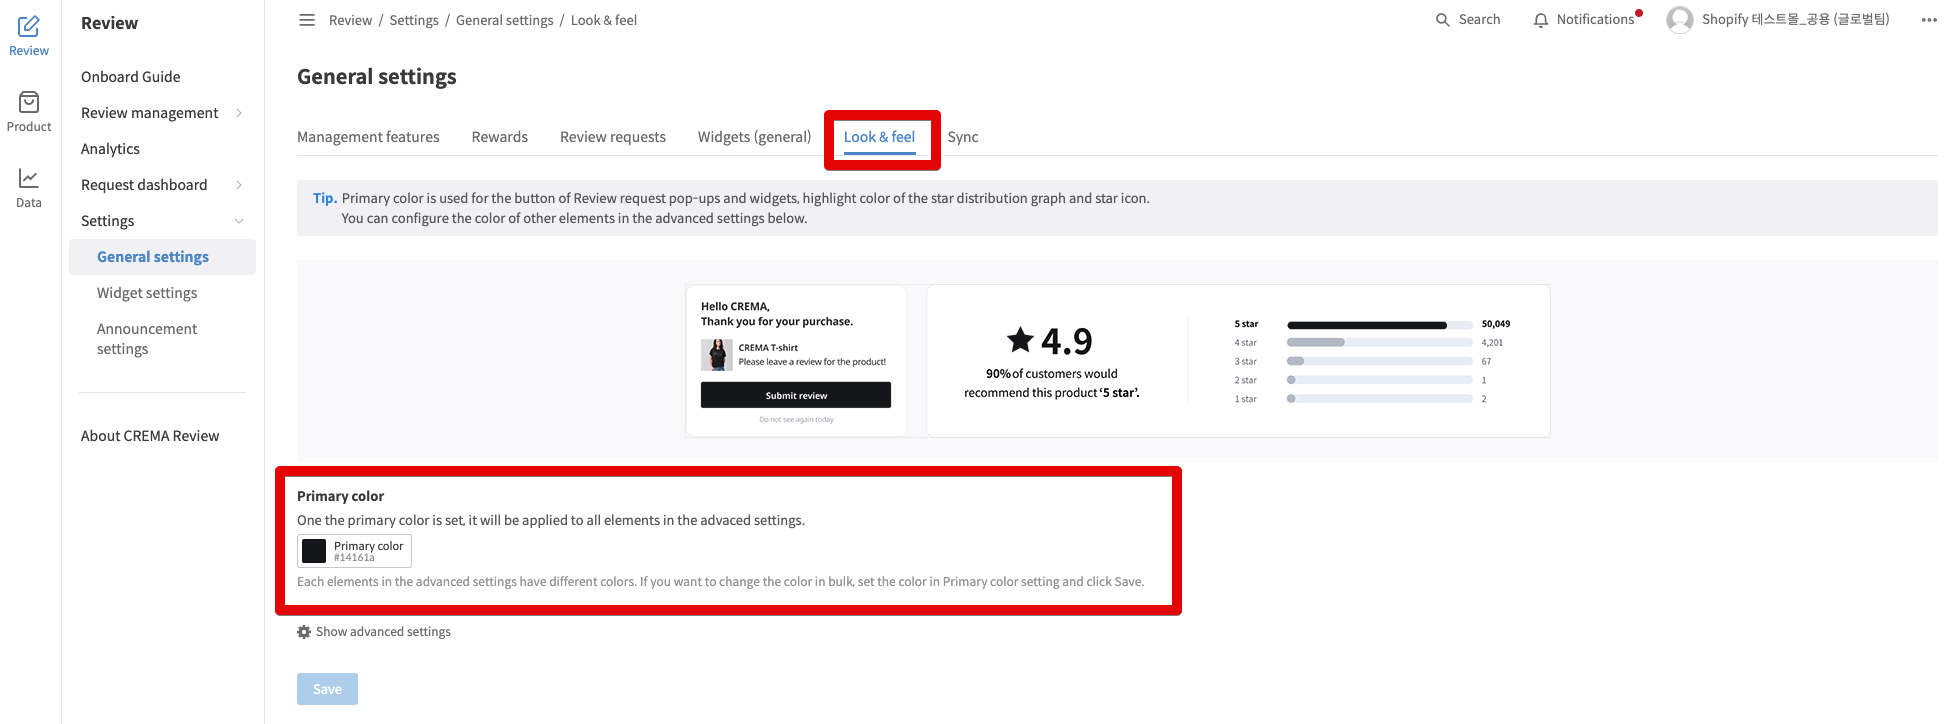Image resolution: width=1954 pixels, height=724 pixels.
Task: Collapse the Settings section chevron
Action: click(x=239, y=221)
